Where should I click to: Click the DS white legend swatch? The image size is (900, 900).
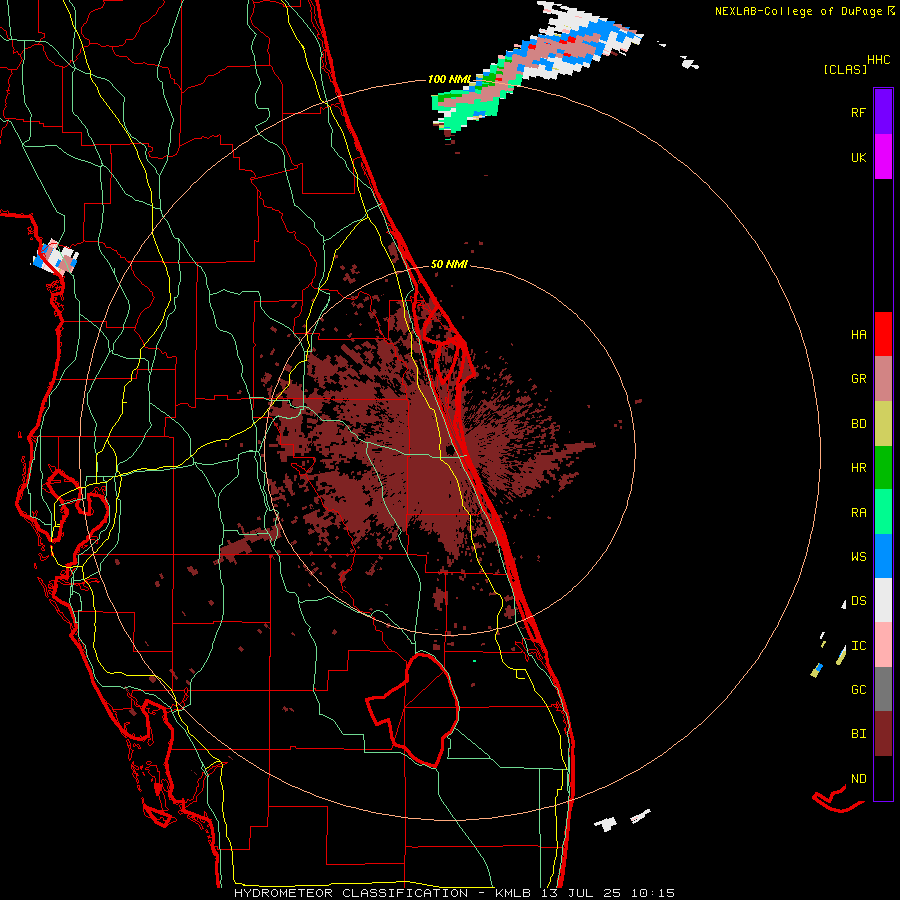(x=883, y=600)
